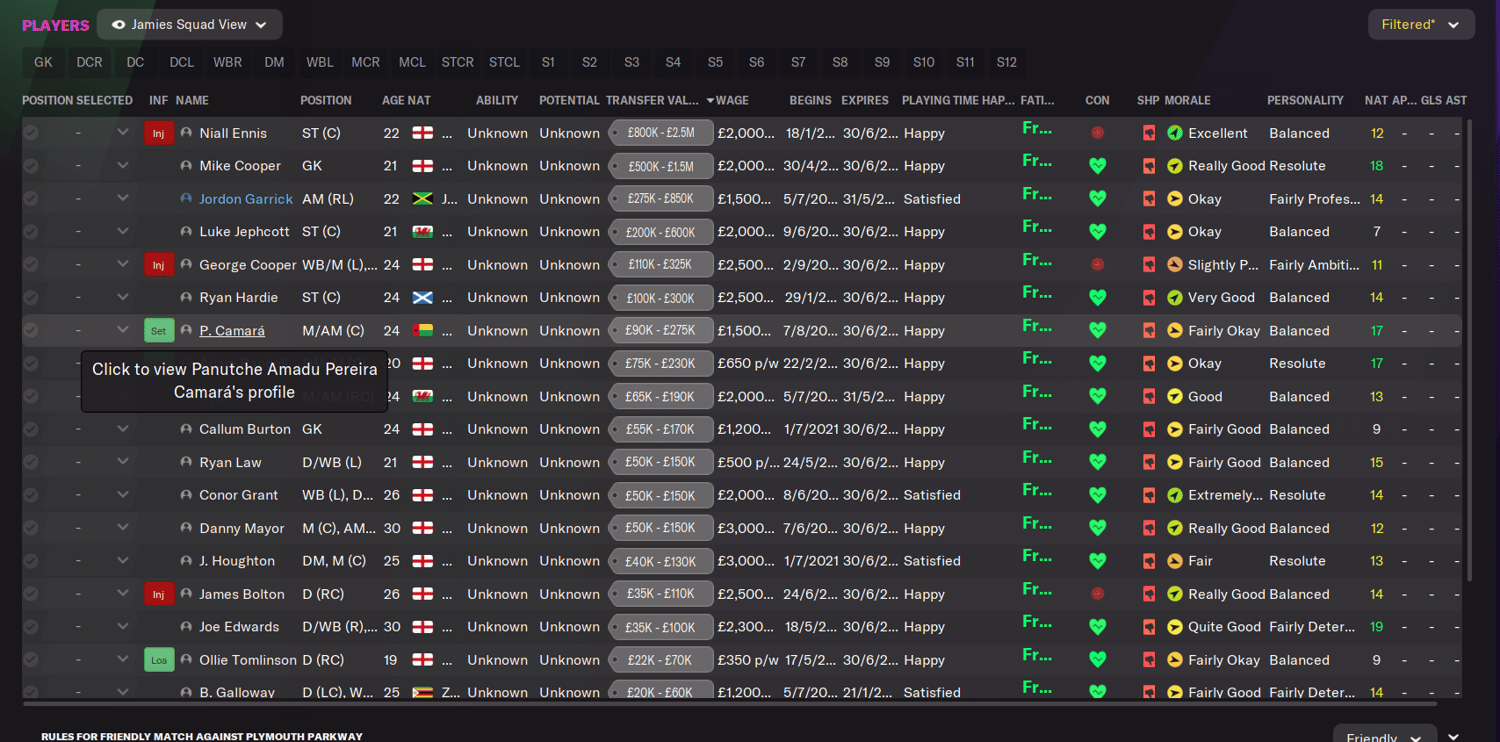Click the morale icon for George Cooper
The image size is (1500, 742).
click(1175, 265)
